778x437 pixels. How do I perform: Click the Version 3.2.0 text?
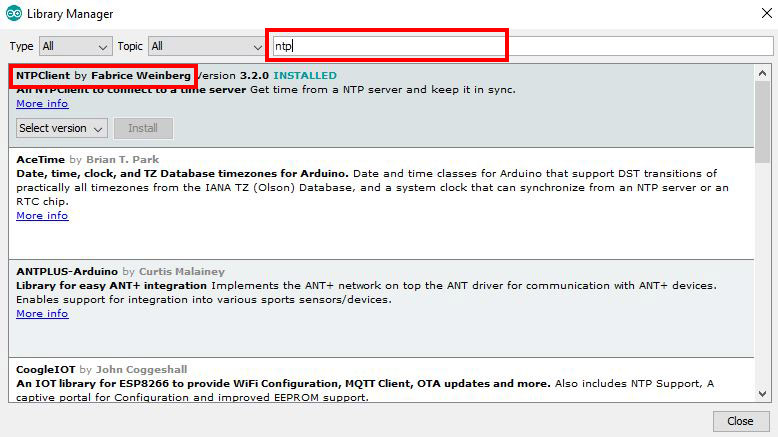(233, 75)
